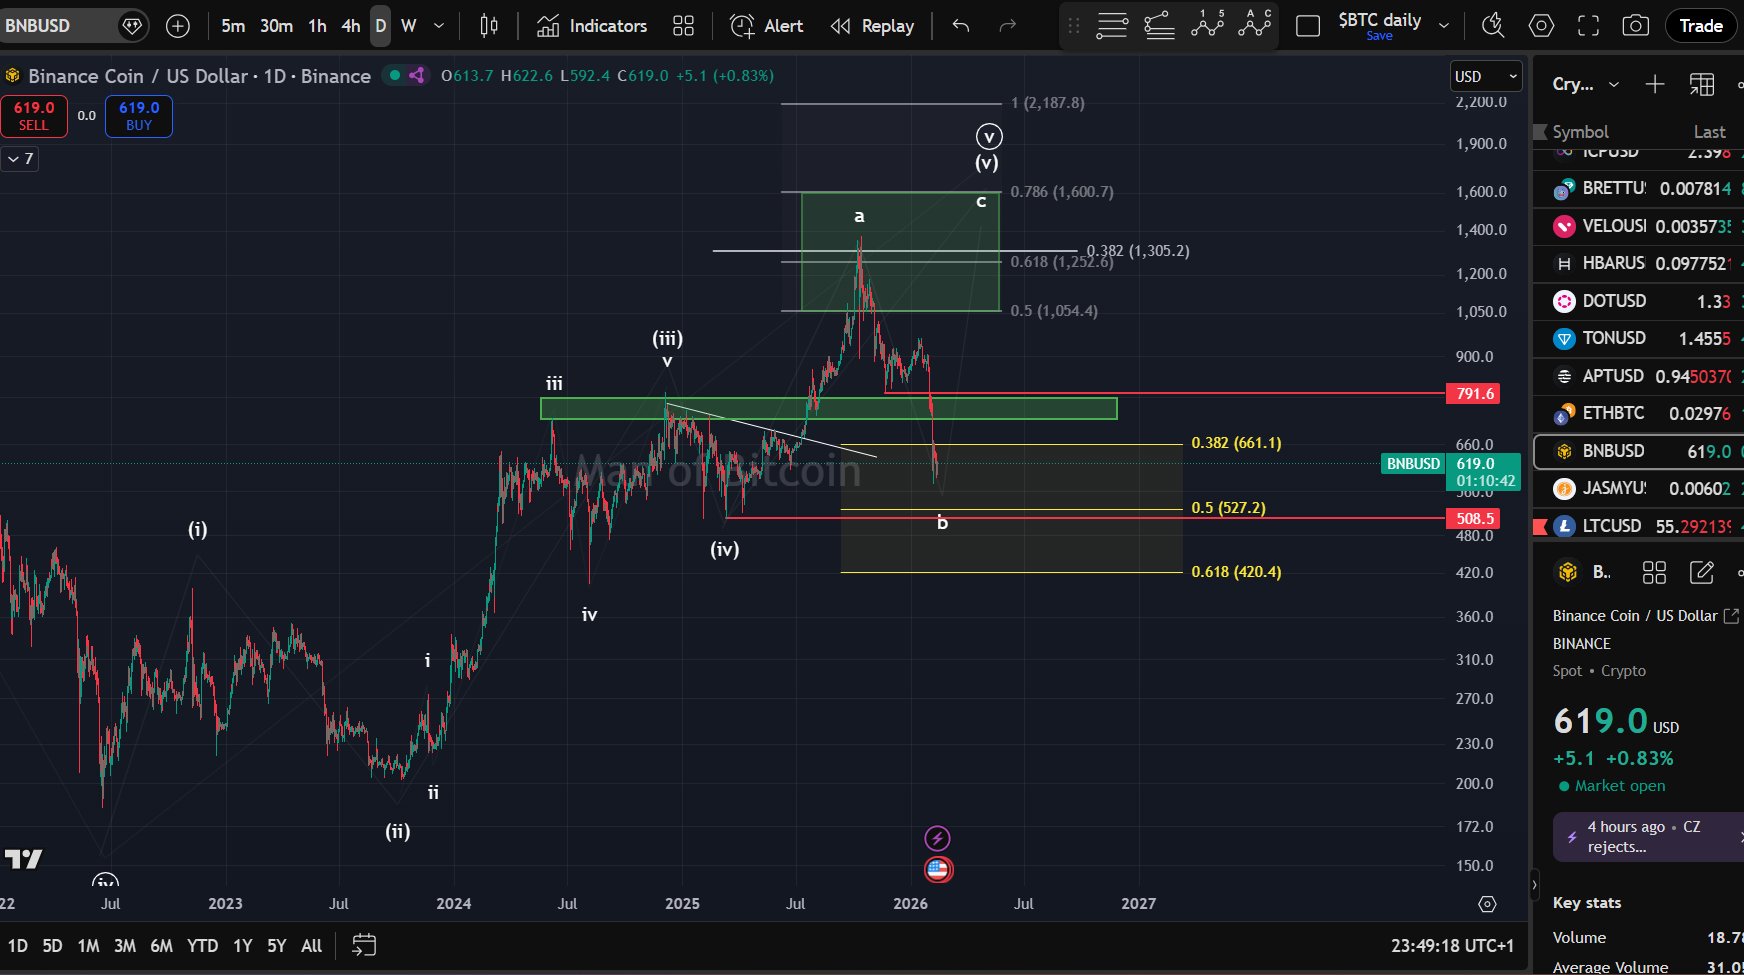Image resolution: width=1744 pixels, height=975 pixels.
Task: Select the horizontal lines drawing tool in favorites
Action: tap(1112, 25)
